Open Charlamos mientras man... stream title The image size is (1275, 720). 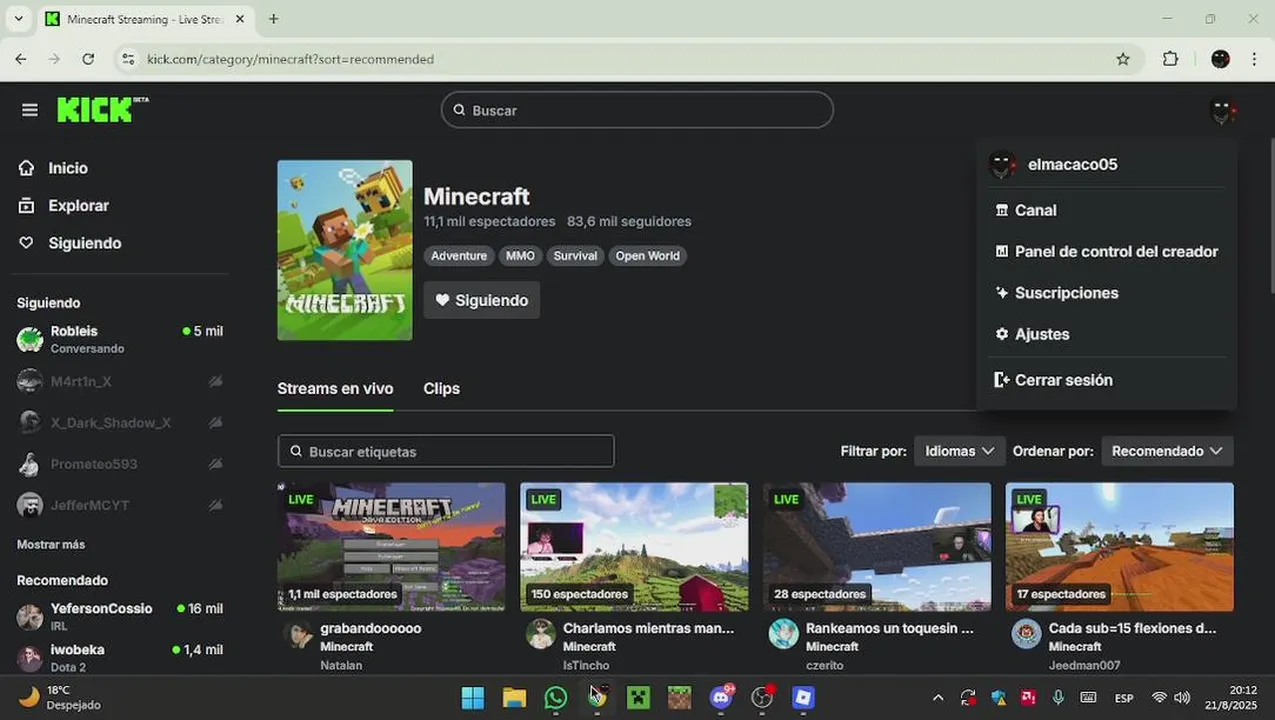(x=648, y=628)
